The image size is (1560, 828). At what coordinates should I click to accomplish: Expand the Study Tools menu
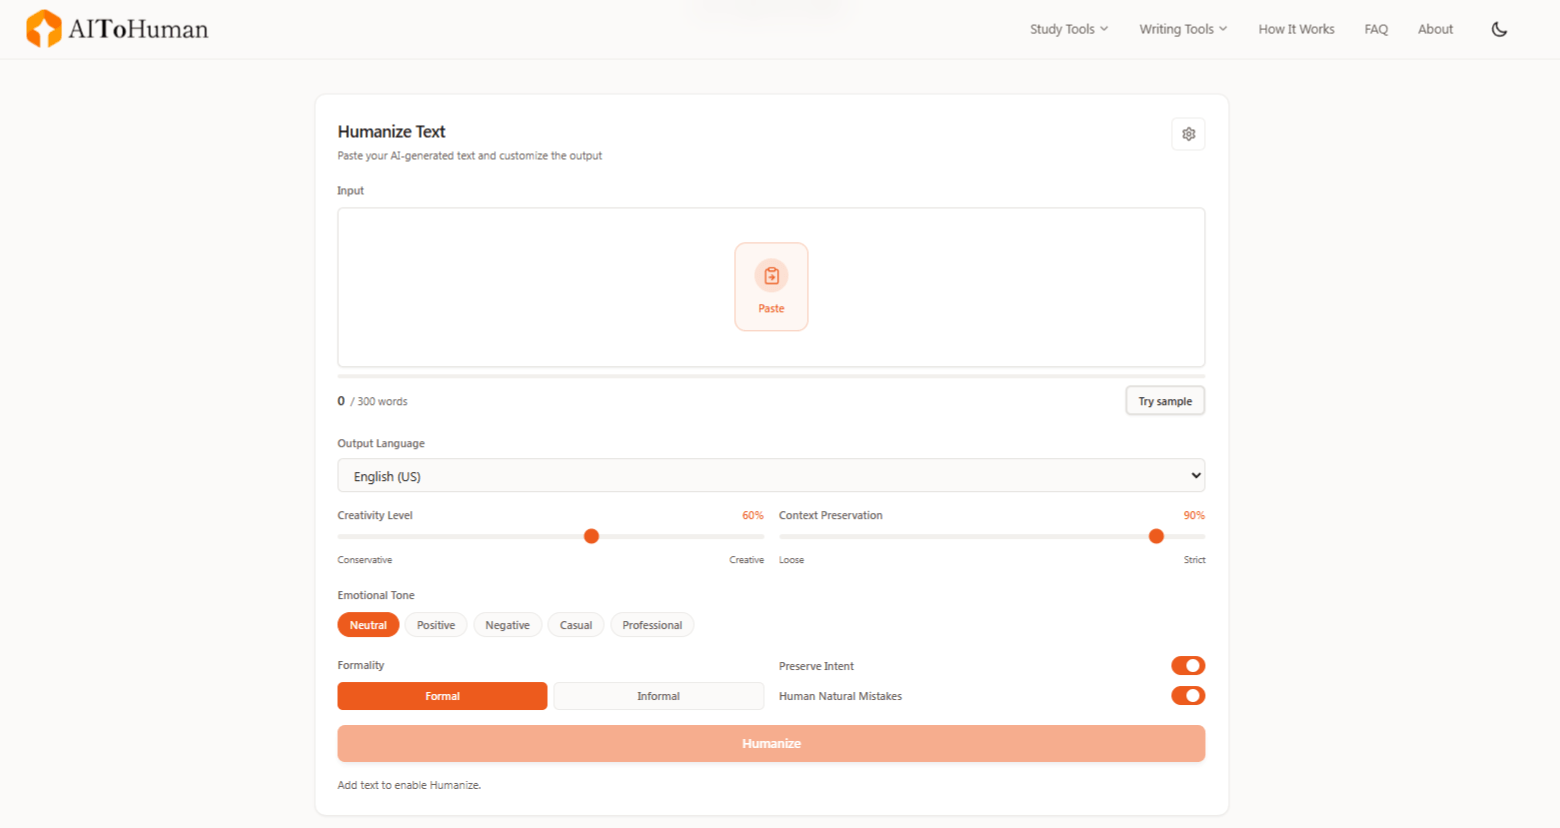point(1069,29)
